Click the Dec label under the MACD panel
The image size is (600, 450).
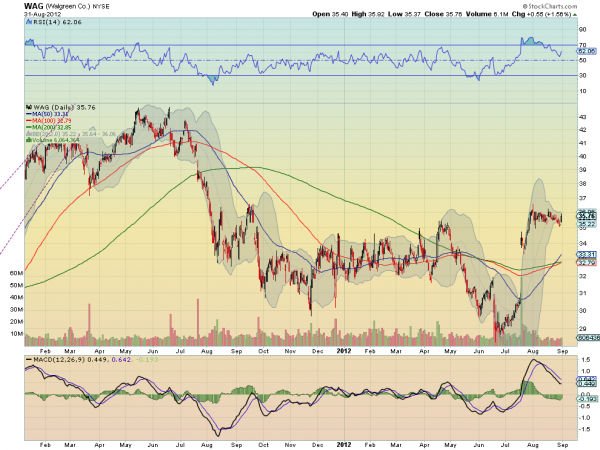pyautogui.click(x=317, y=445)
